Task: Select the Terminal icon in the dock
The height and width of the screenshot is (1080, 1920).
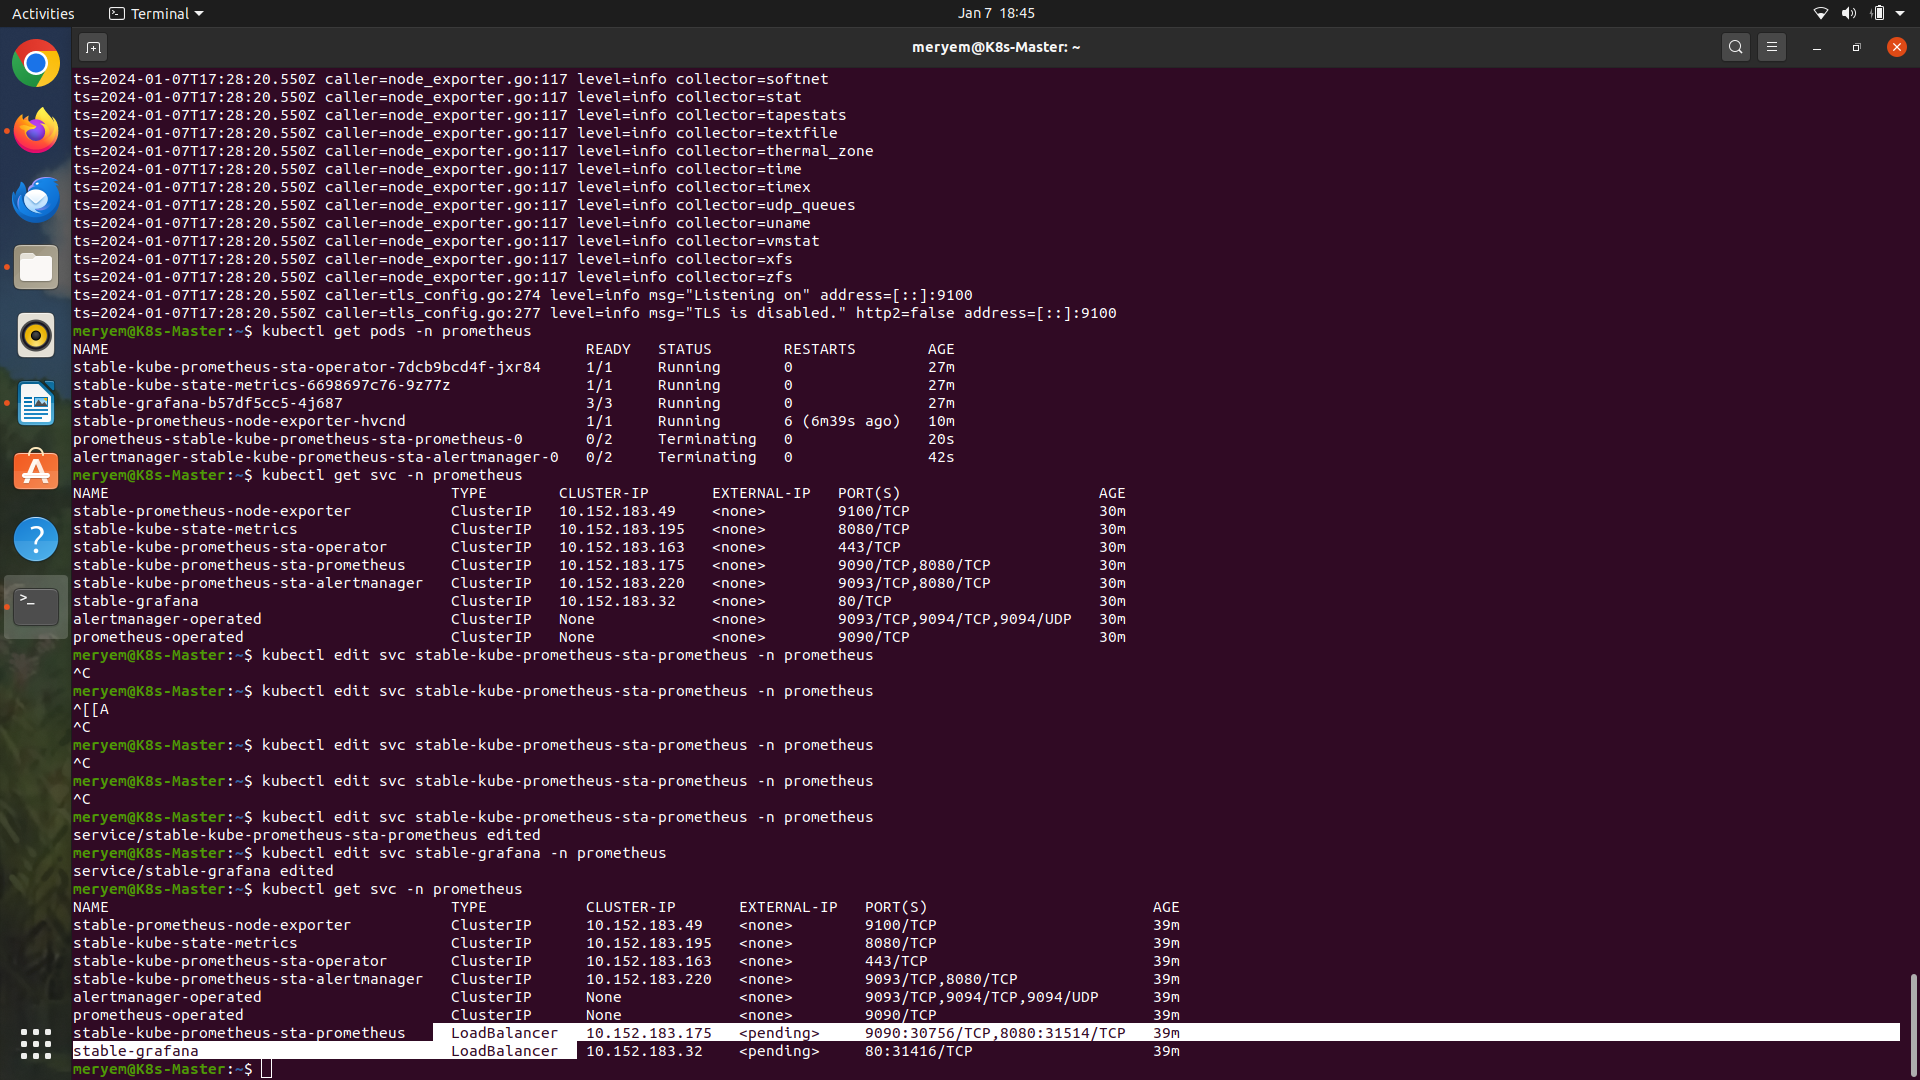Action: 36,607
